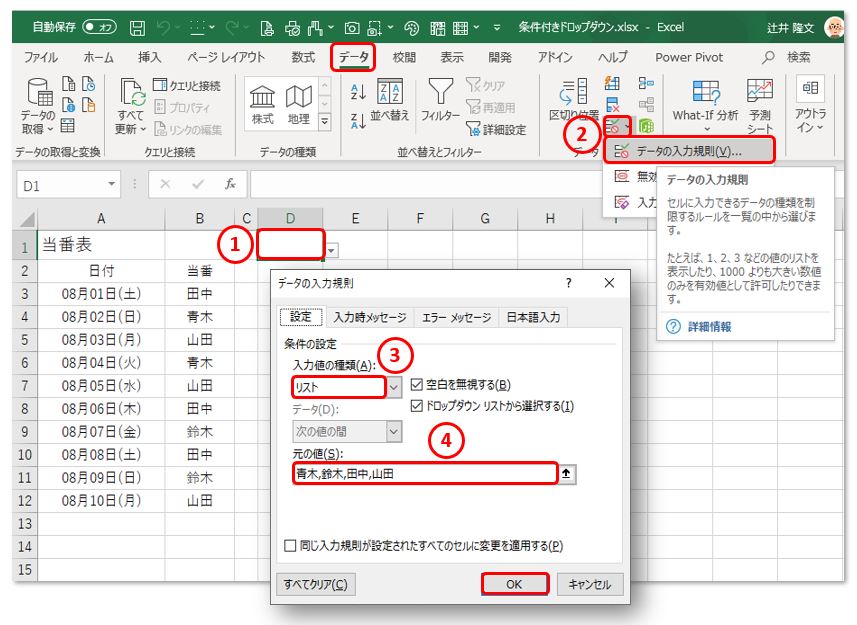This screenshot has width=857, height=625.
Task: Click 詳細設定 (Advanced filter) icon
Action: pyautogui.click(x=496, y=129)
